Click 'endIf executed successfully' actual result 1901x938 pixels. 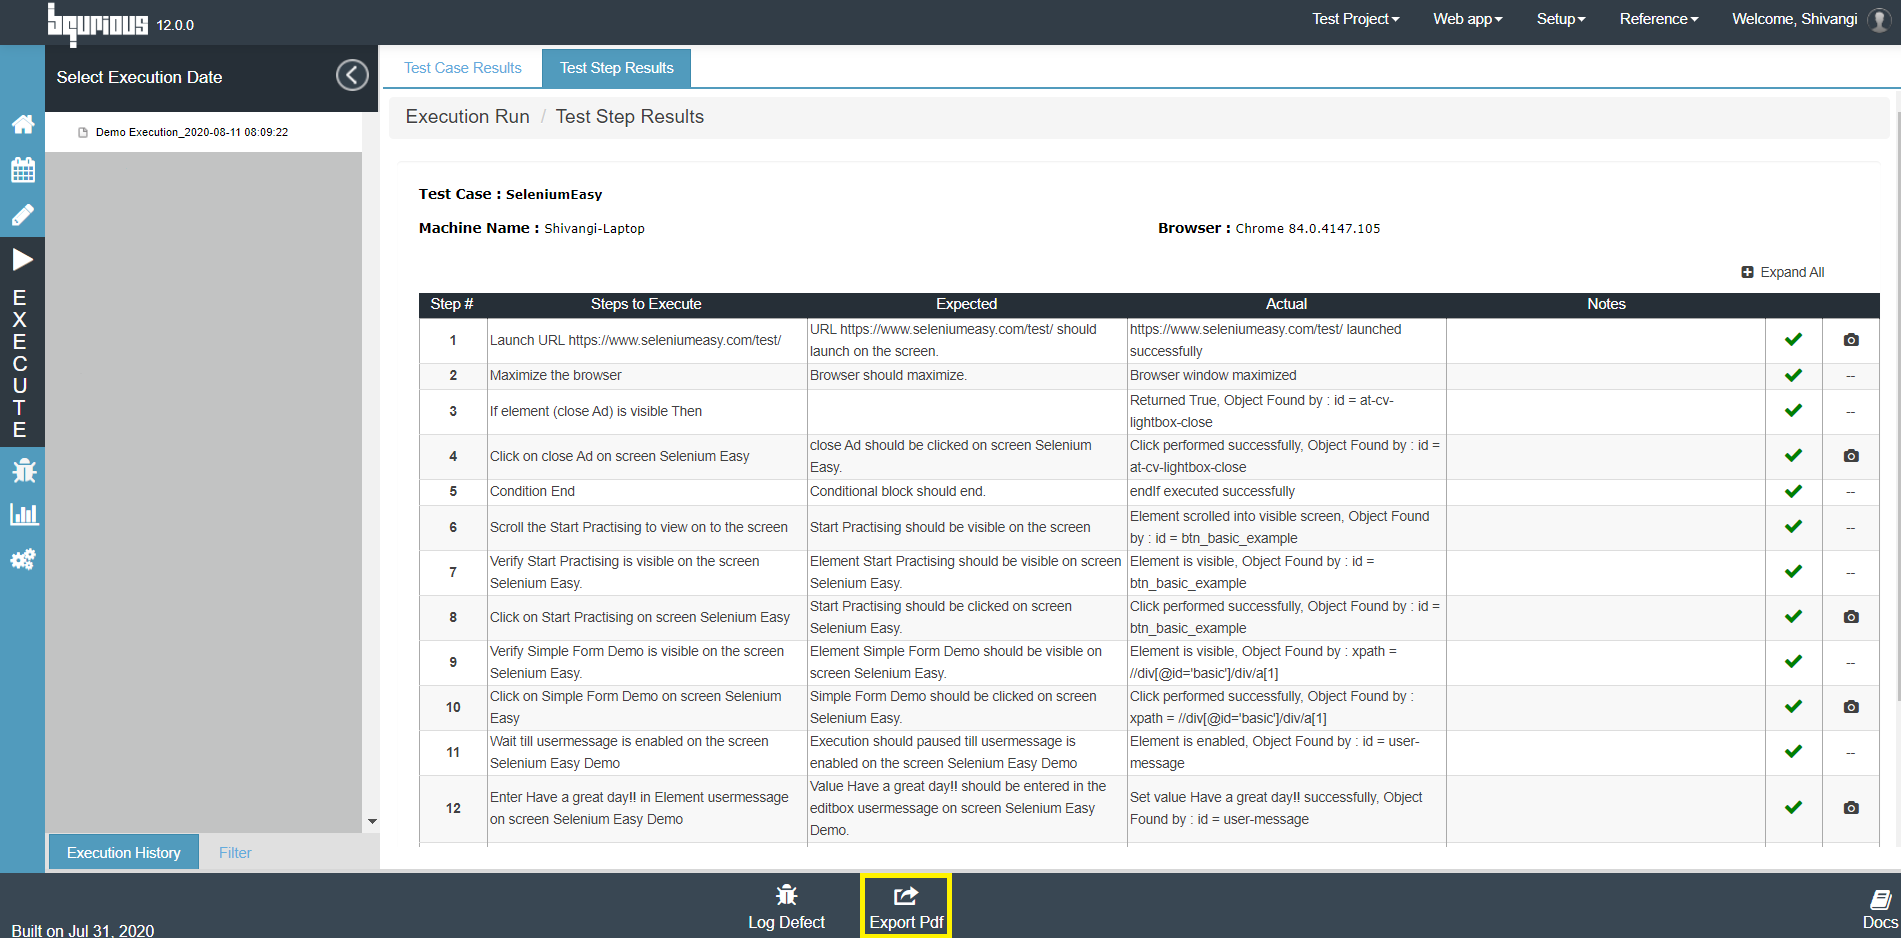pos(1212,492)
